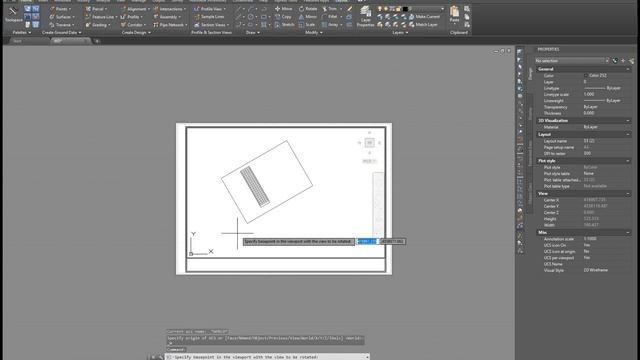Select the Copy tool
The image size is (640, 360).
click(283, 17)
